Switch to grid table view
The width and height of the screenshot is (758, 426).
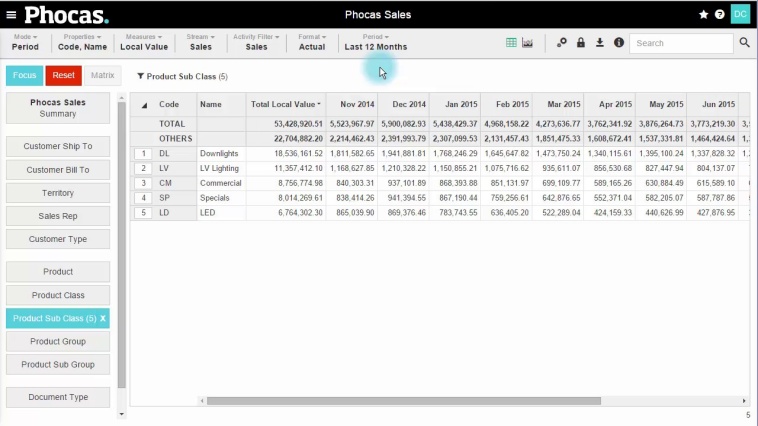(x=511, y=43)
